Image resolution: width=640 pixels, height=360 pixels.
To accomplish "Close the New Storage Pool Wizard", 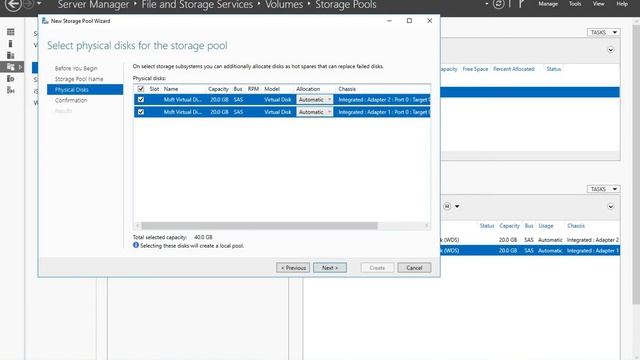I will point(429,21).
